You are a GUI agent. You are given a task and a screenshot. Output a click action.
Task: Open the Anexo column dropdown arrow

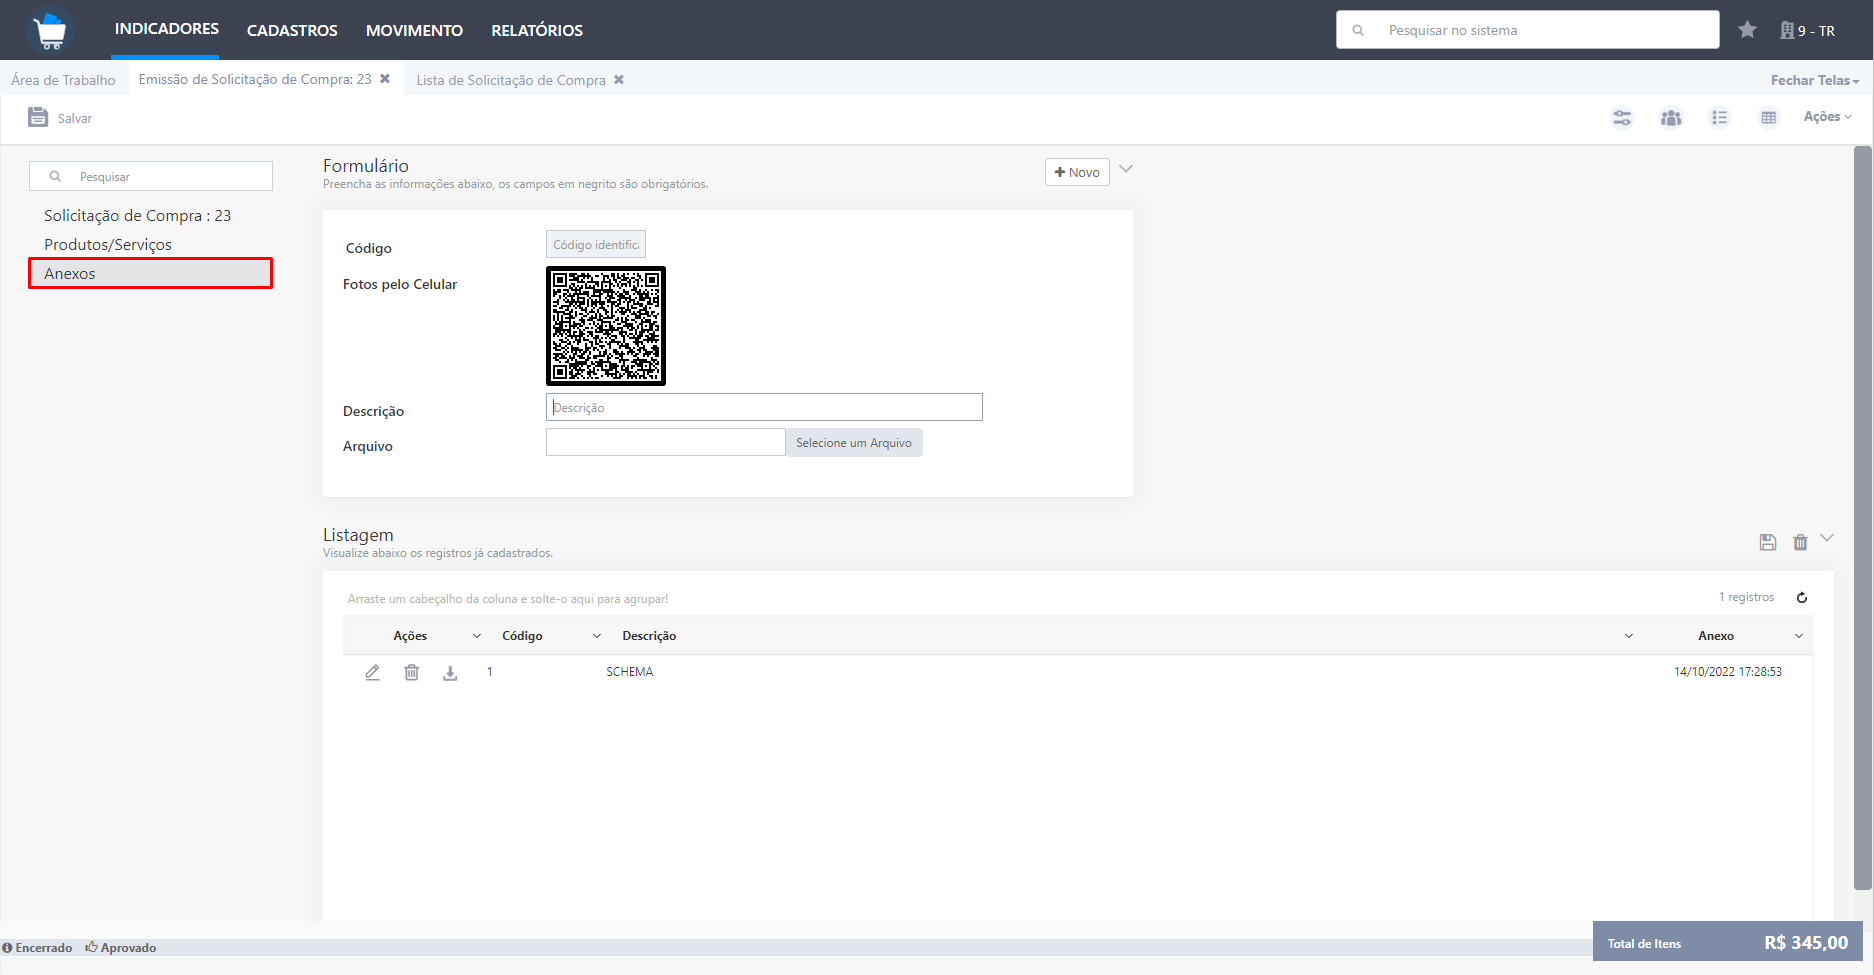(1799, 636)
